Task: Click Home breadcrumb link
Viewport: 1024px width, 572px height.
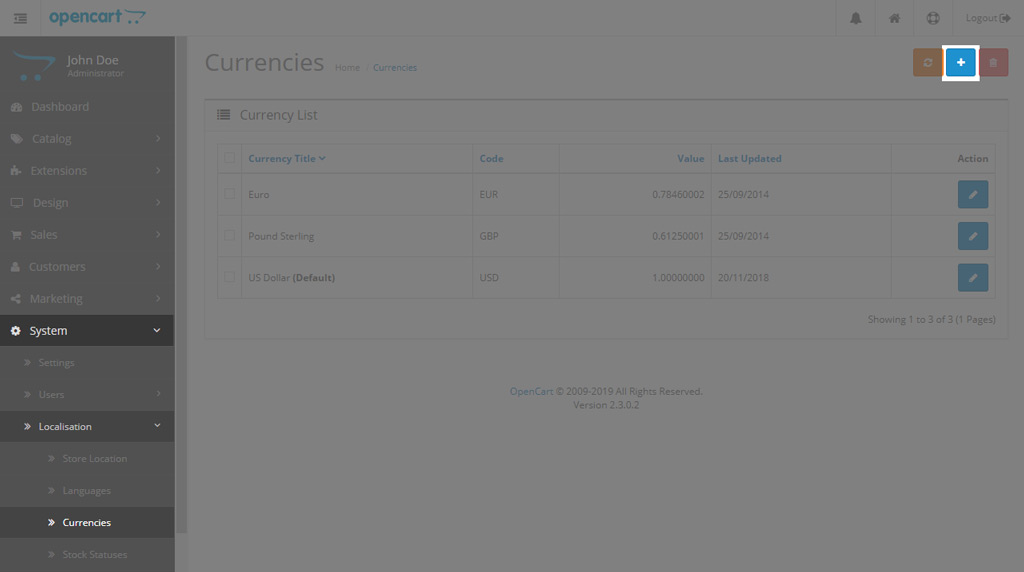Action: tap(347, 68)
